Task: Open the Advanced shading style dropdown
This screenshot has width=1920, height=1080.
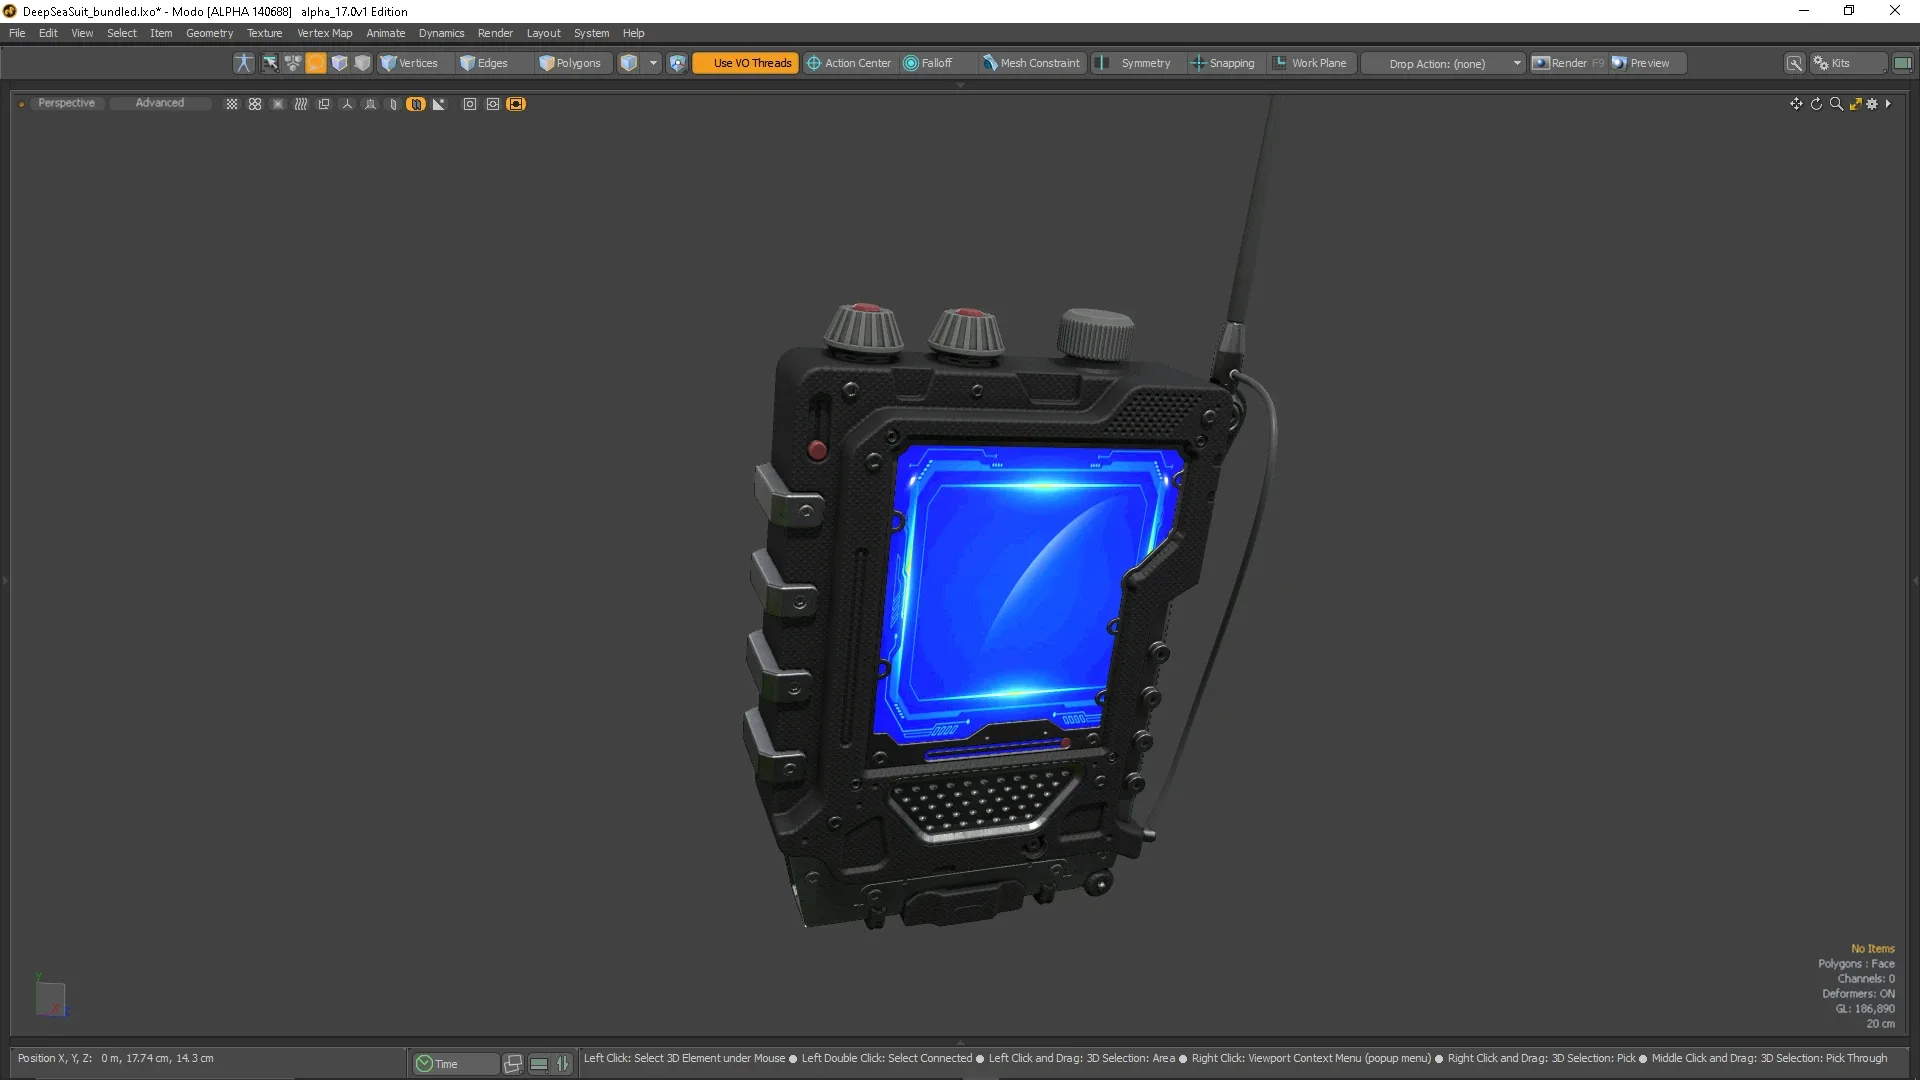Action: point(160,103)
